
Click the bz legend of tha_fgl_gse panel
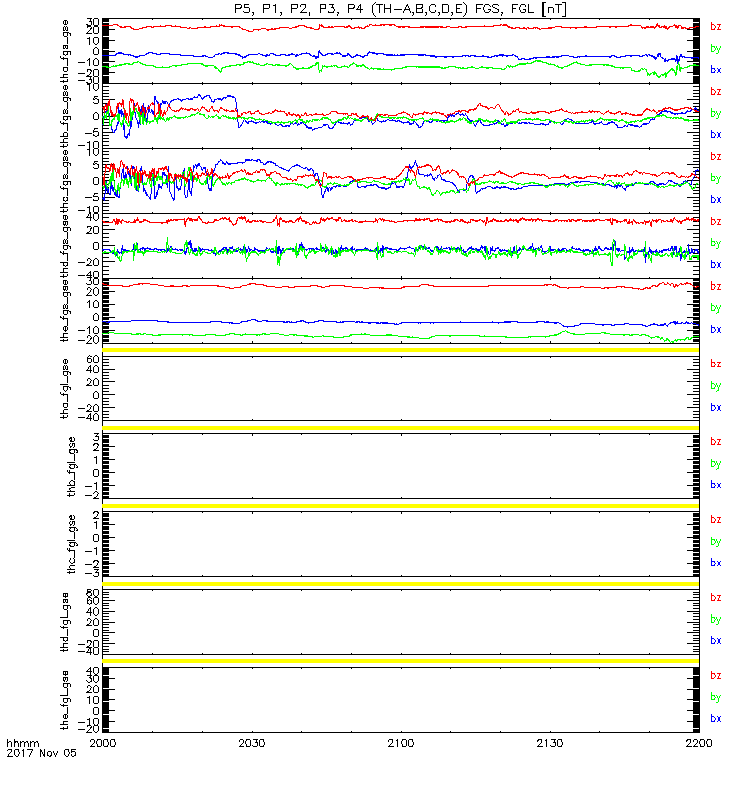click(x=716, y=364)
